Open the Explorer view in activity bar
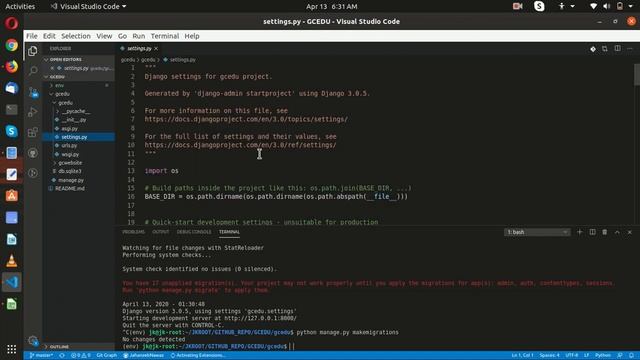The width and height of the screenshot is (640, 360). point(33,51)
